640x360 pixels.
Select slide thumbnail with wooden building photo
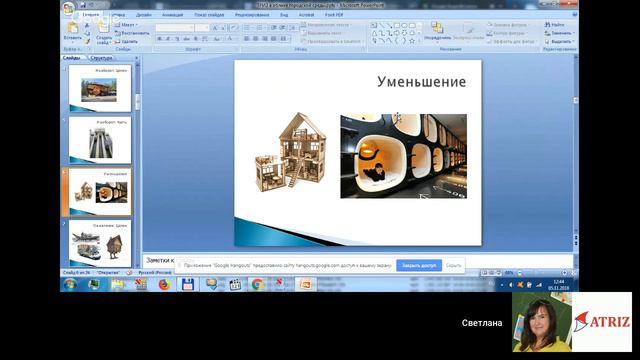point(100,89)
